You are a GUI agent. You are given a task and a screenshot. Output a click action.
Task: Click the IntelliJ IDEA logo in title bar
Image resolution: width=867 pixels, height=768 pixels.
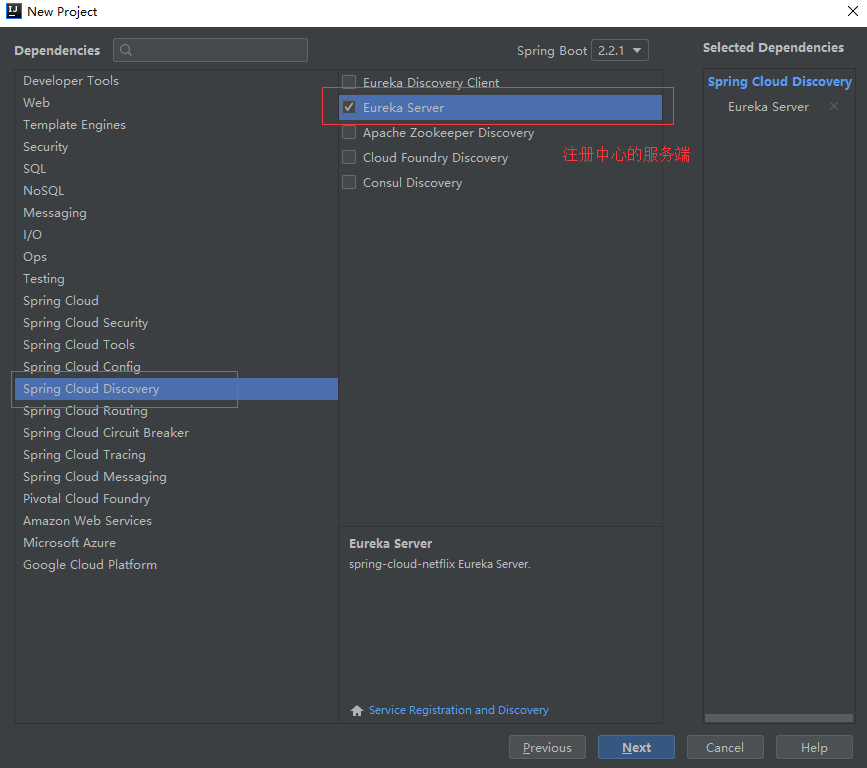[x=14, y=11]
